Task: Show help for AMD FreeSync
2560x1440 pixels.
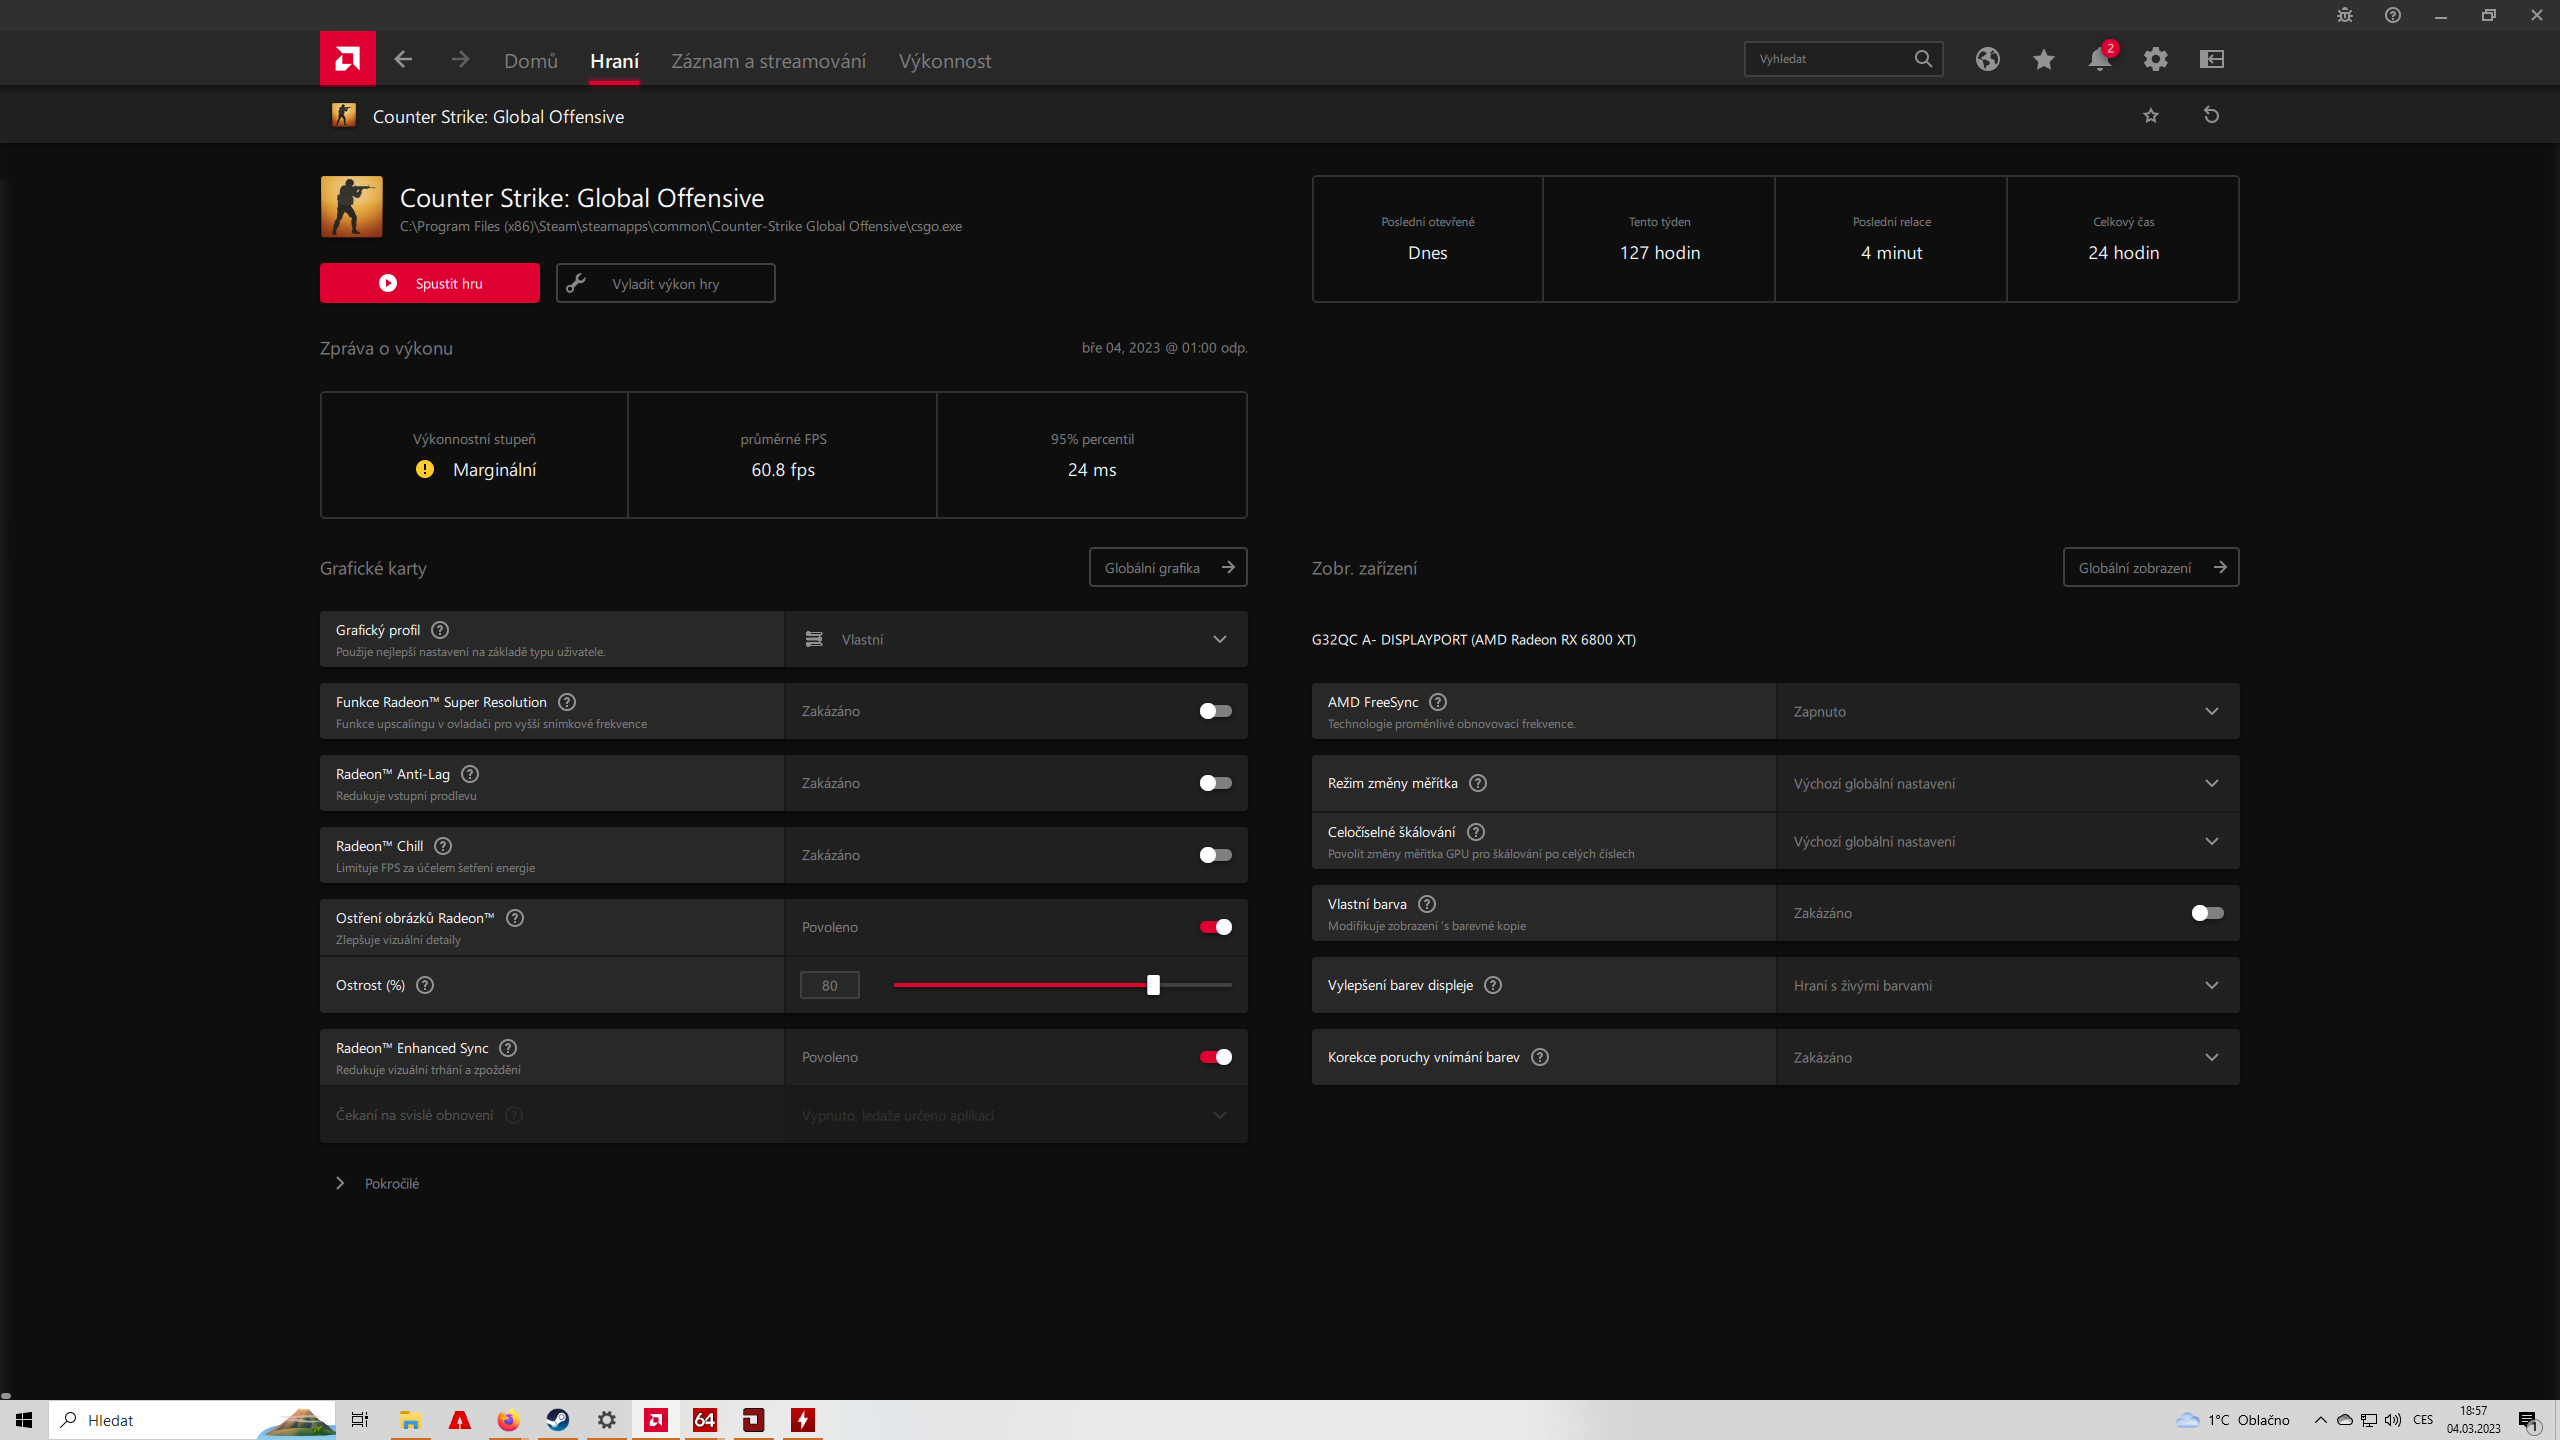Action: click(1438, 702)
